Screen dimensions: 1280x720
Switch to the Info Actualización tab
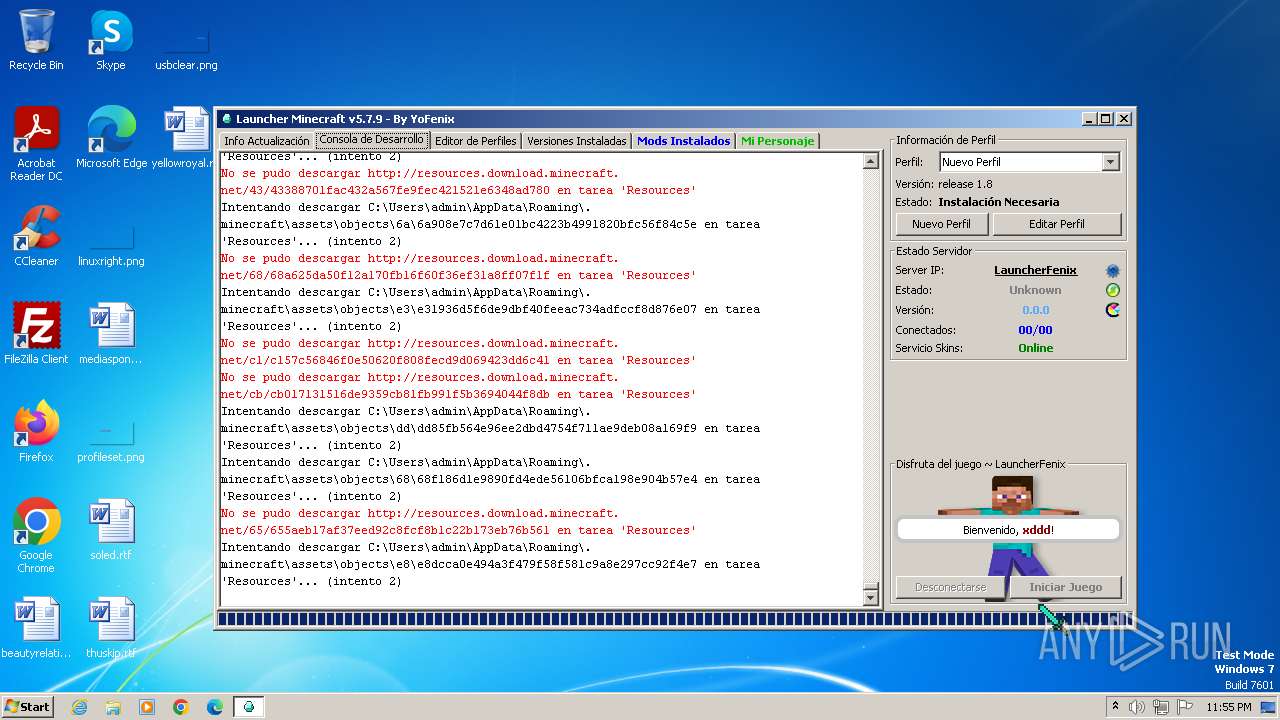(267, 141)
